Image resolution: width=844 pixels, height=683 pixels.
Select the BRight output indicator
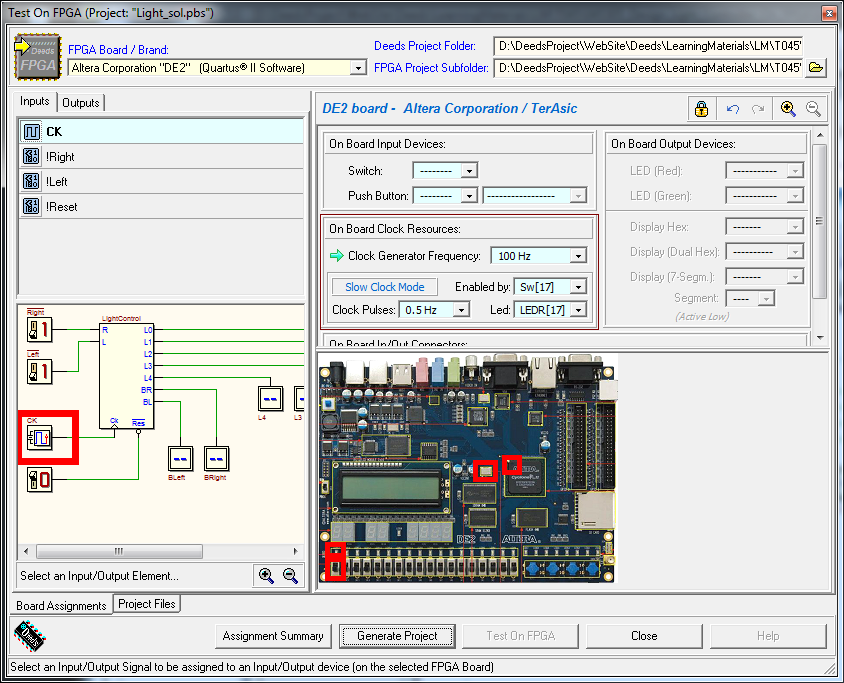(216, 459)
